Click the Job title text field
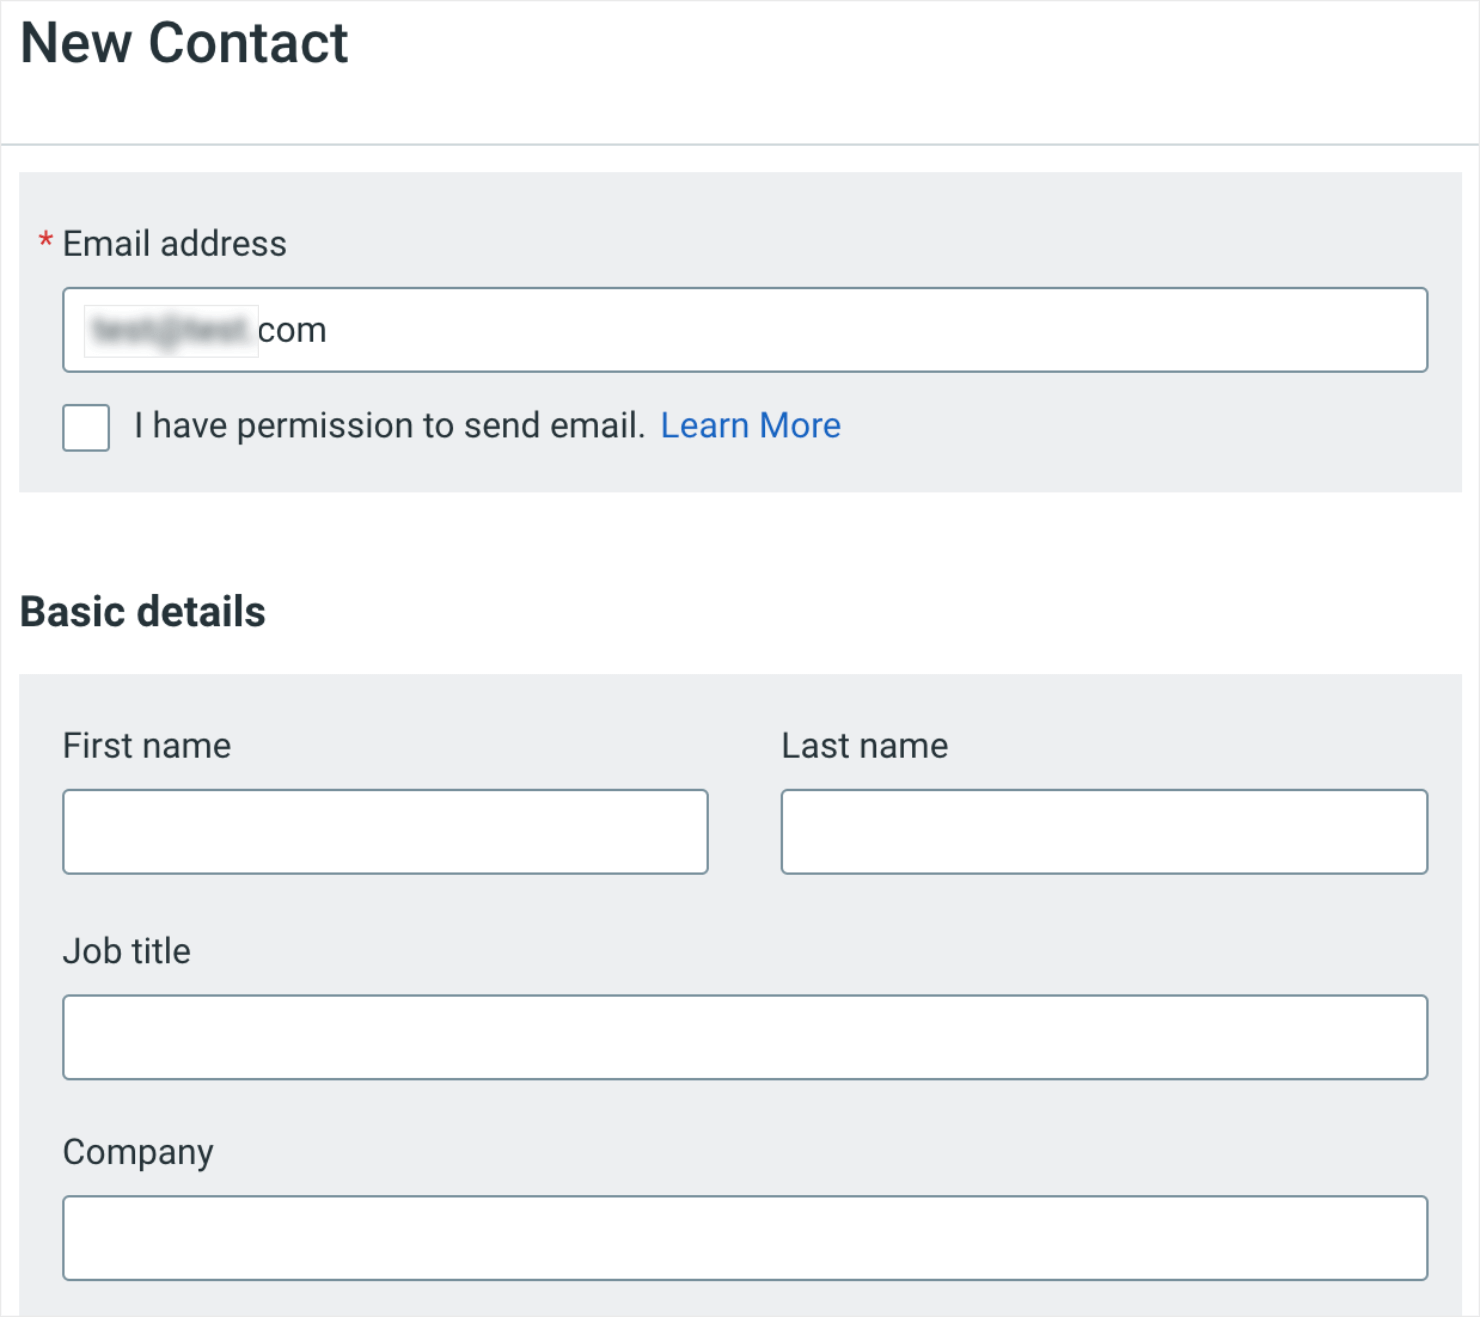 [x=745, y=1037]
